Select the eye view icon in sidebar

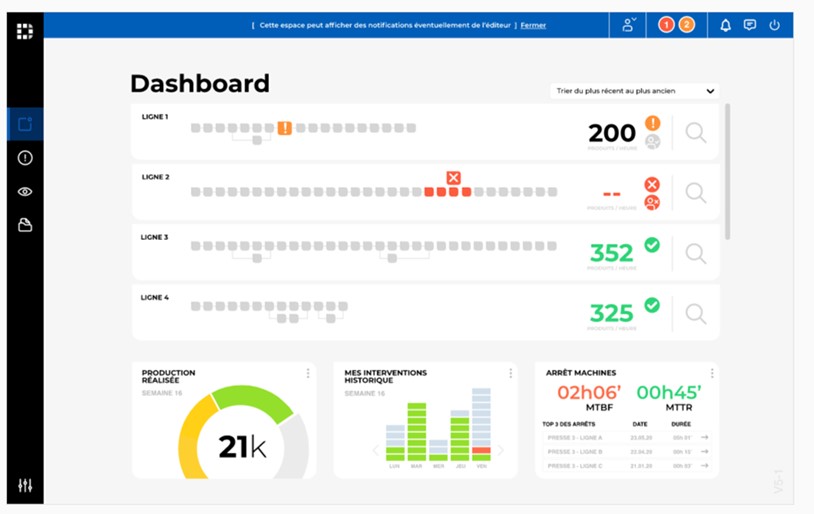[25, 191]
